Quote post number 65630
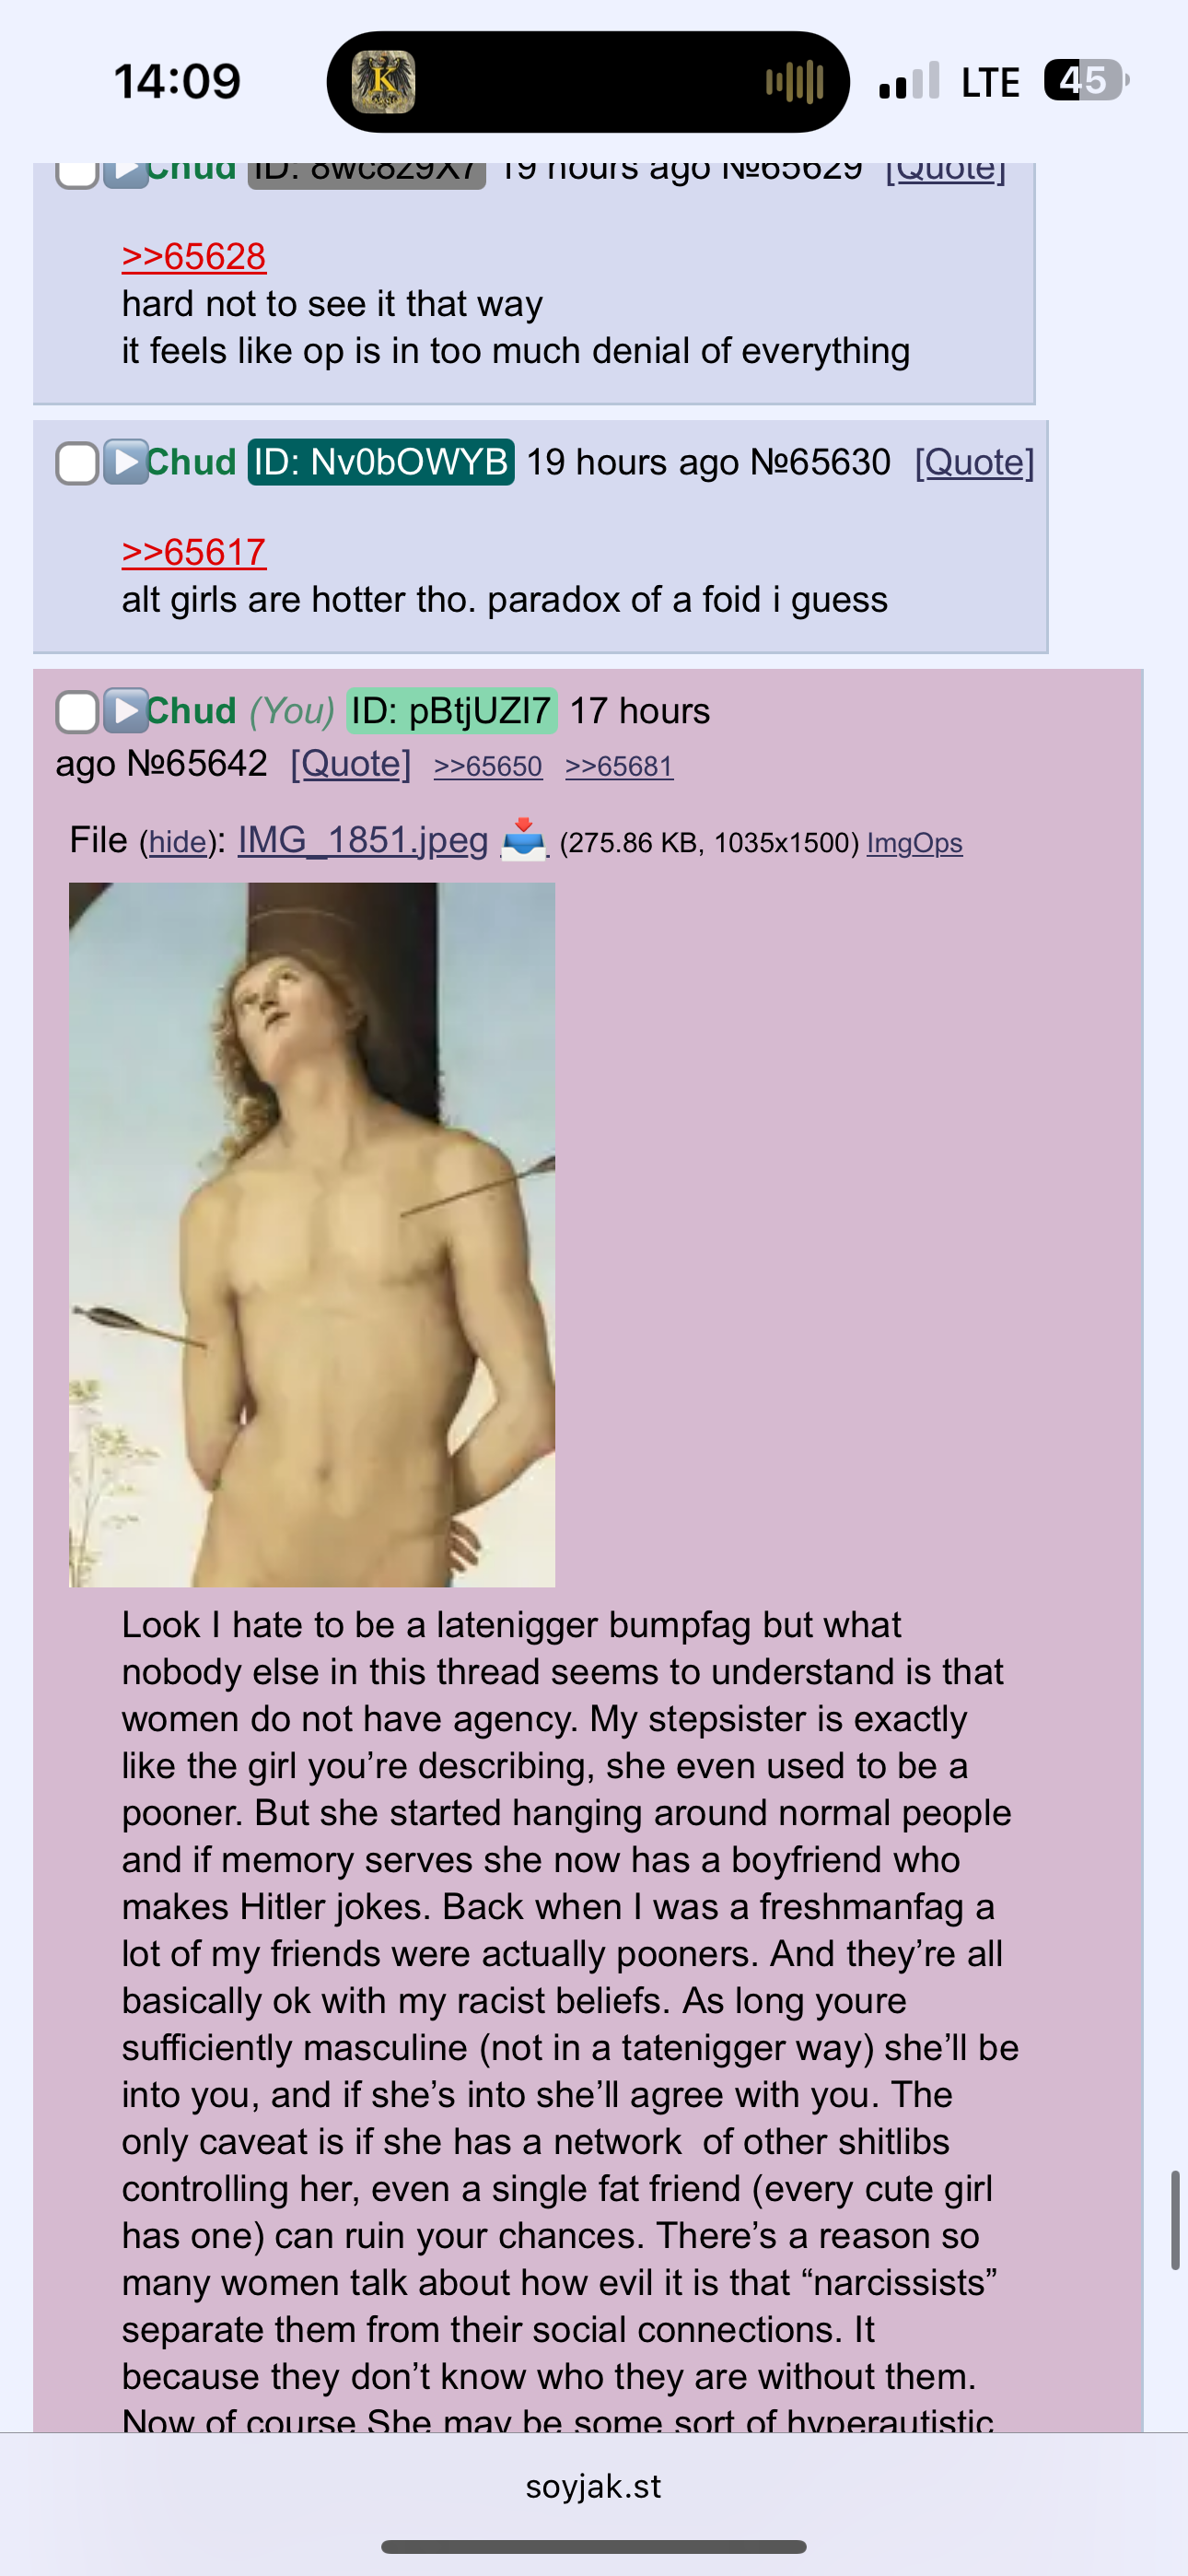 (974, 462)
